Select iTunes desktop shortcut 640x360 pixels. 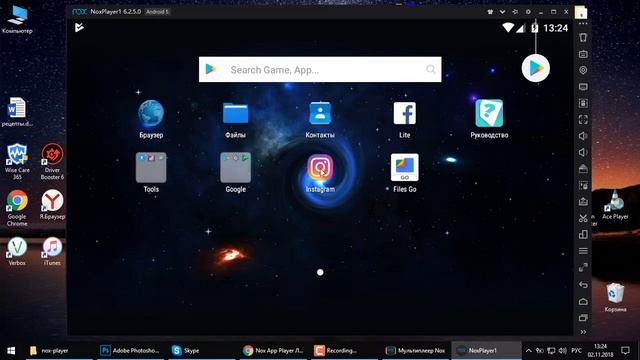[52, 251]
